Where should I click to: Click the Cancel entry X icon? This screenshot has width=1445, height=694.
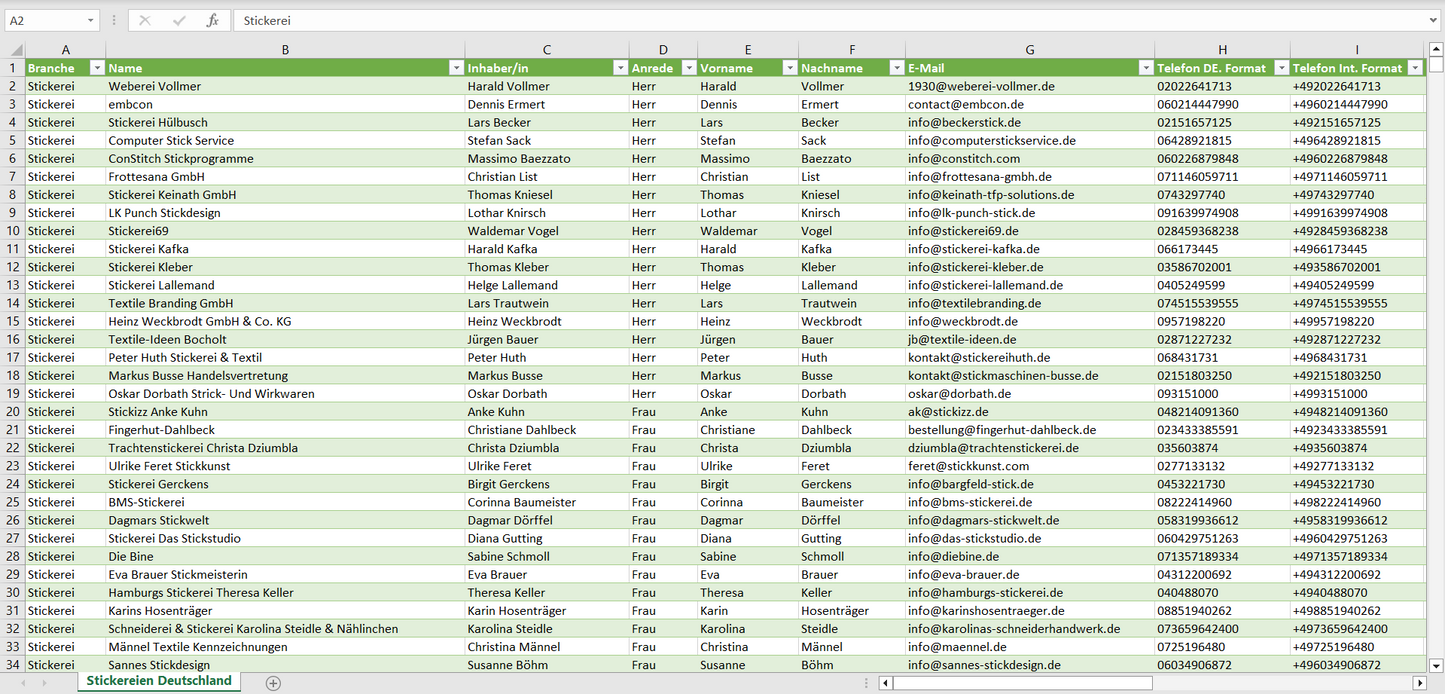(x=145, y=20)
